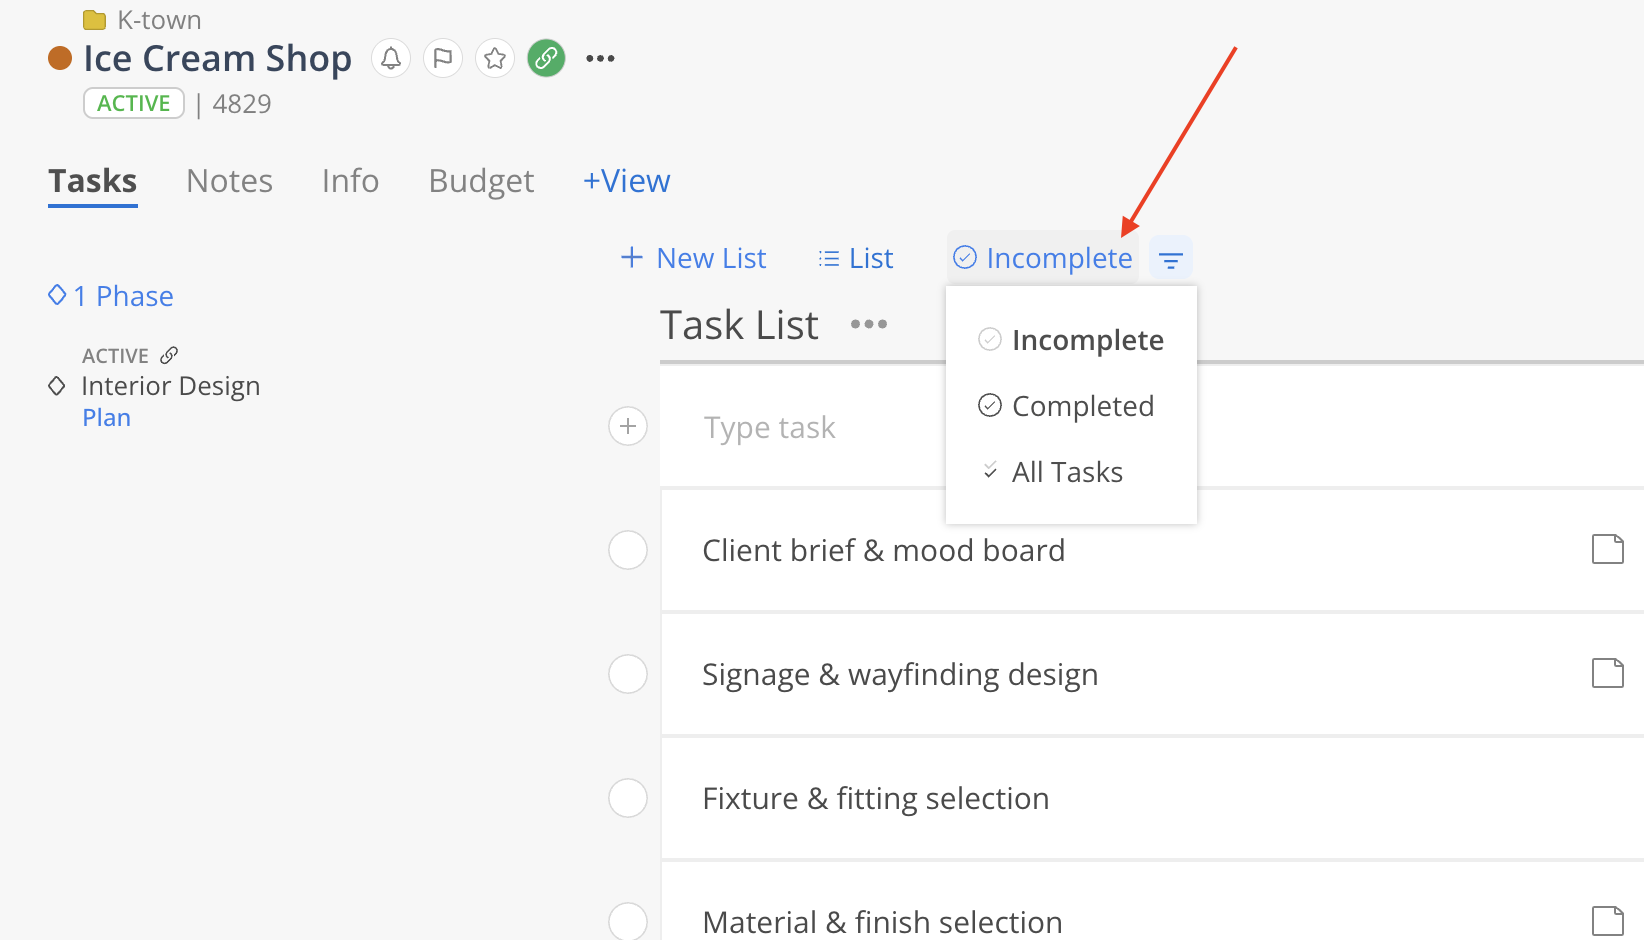
Task: Open the List view dropdown
Action: pos(856,259)
